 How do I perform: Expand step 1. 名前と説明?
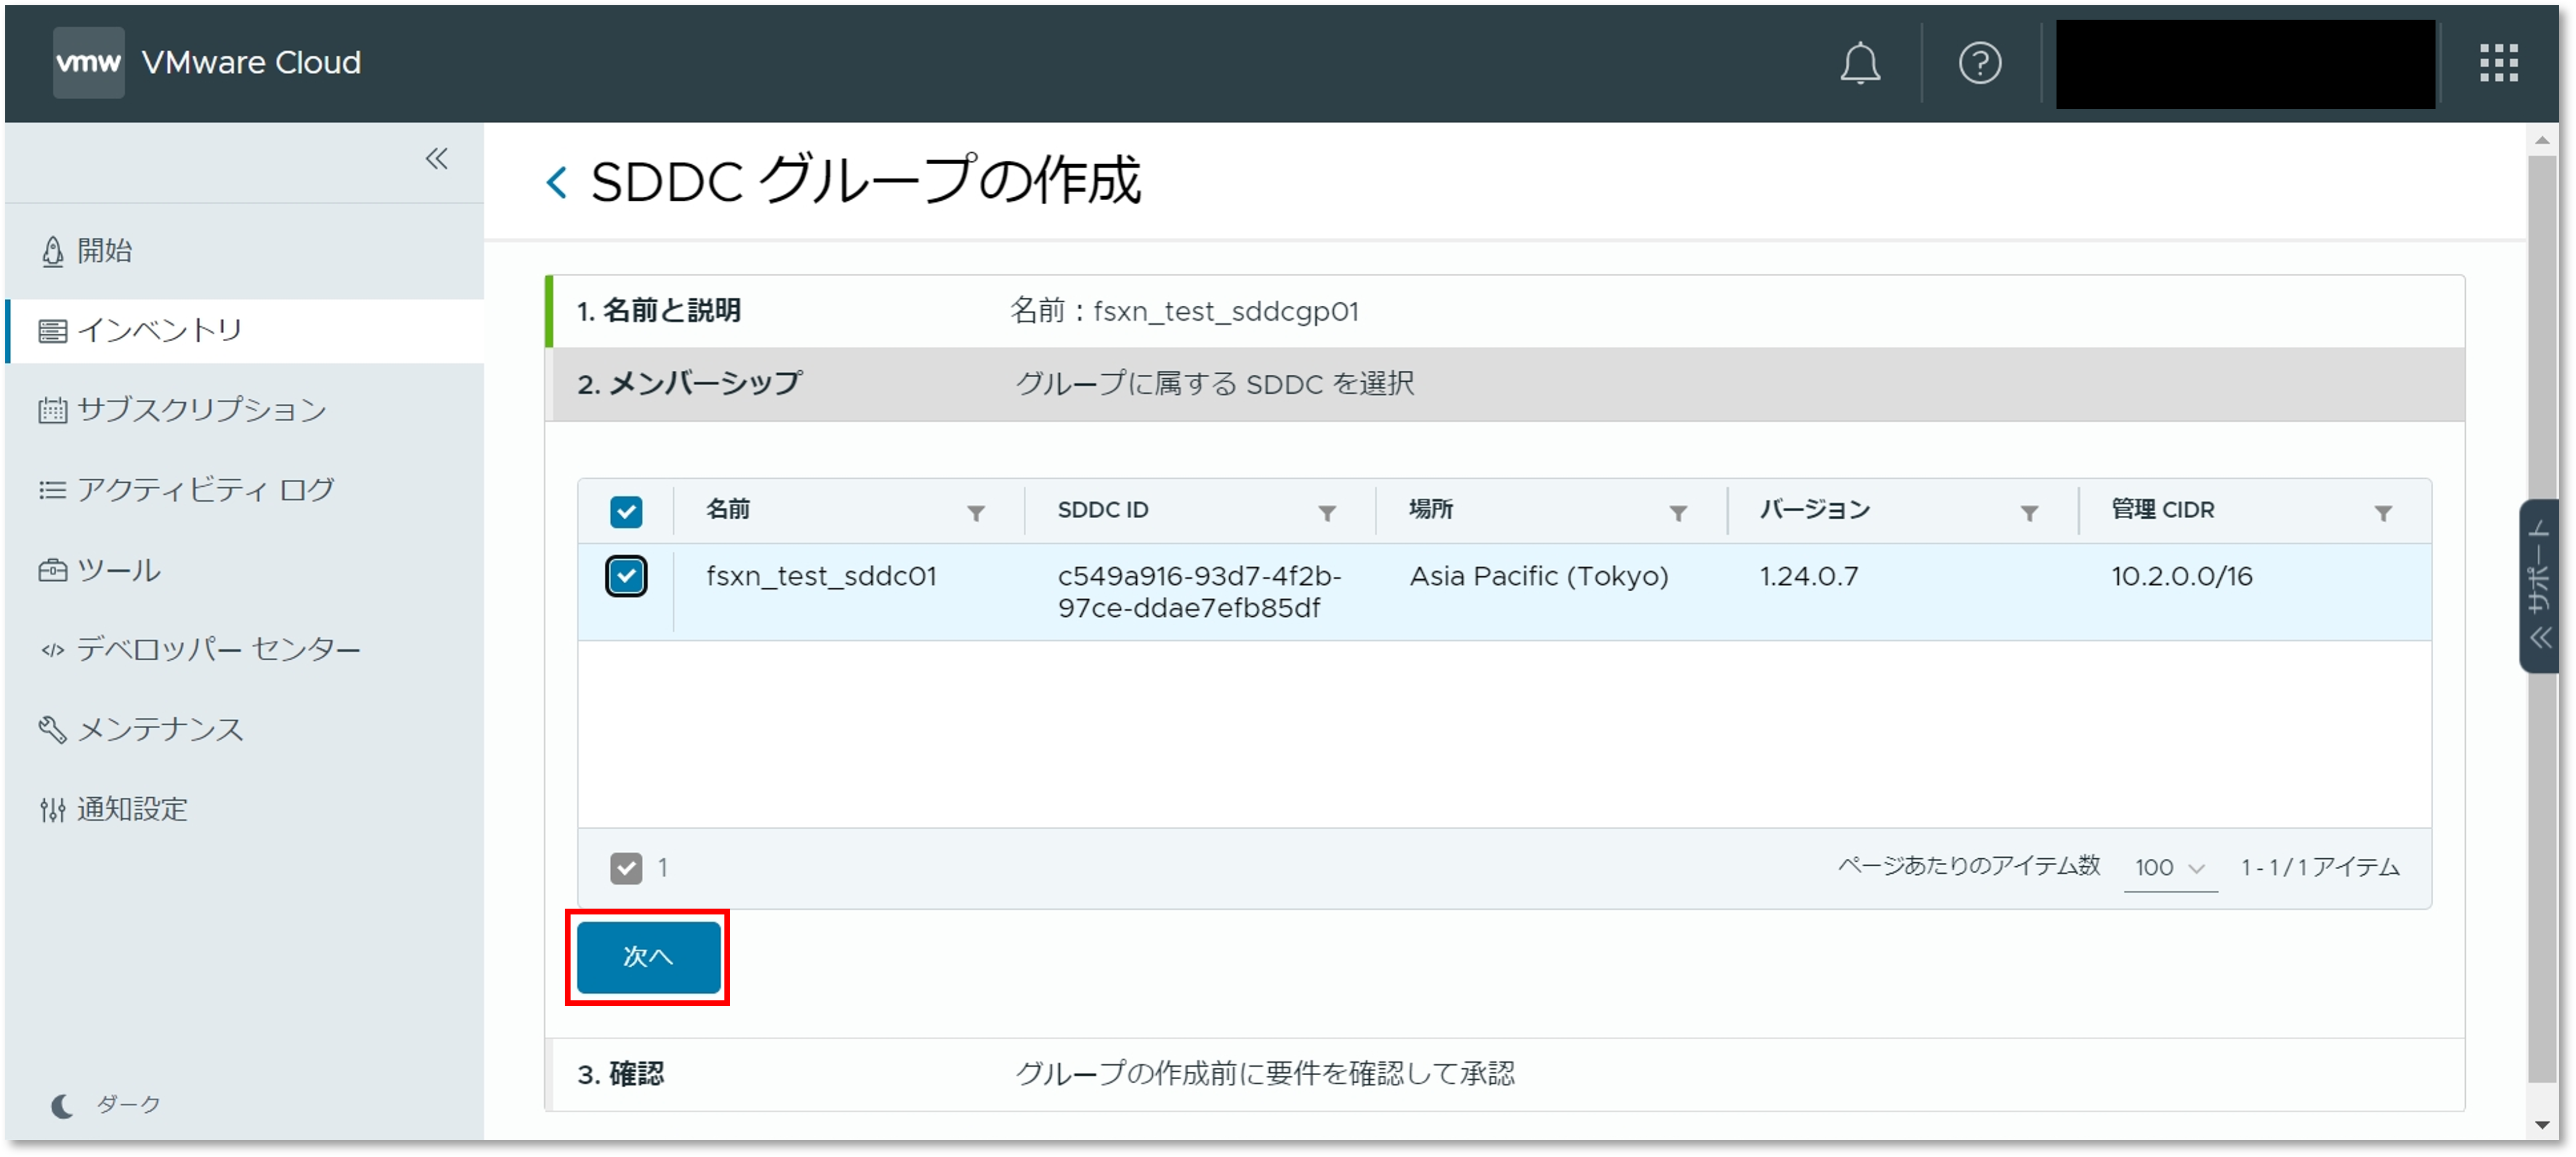1504,311
